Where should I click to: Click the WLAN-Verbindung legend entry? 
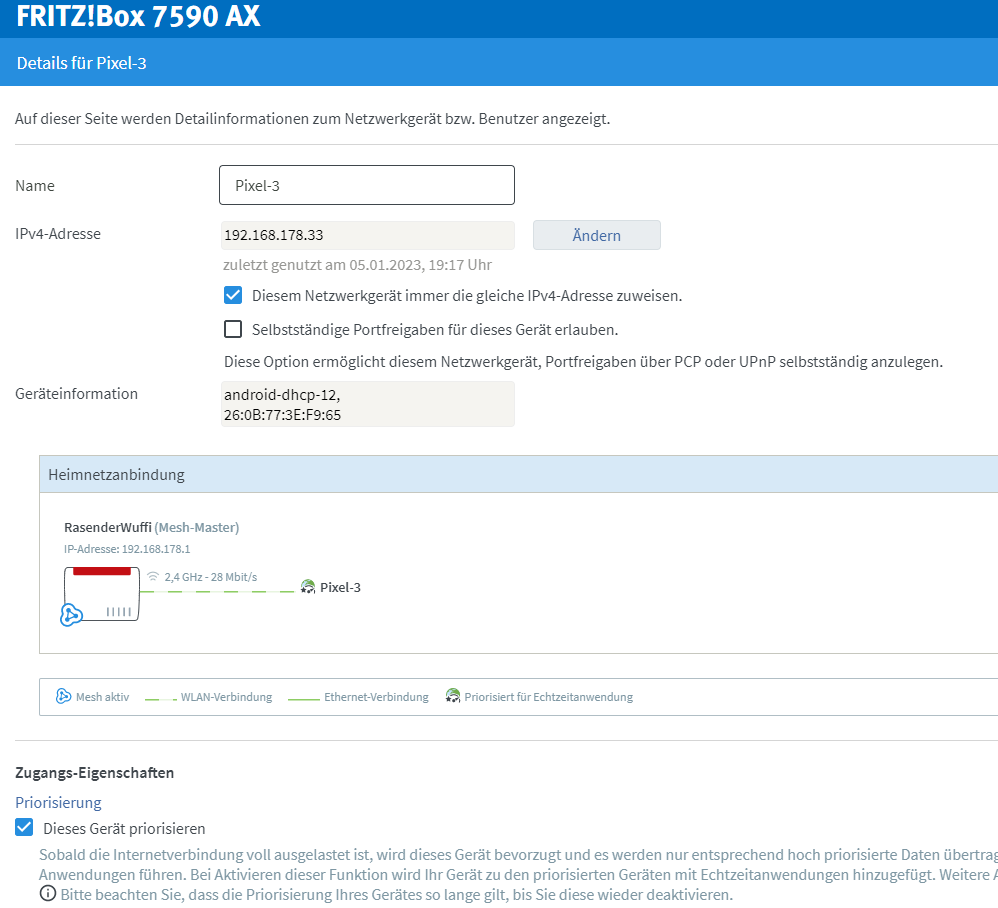(209, 697)
